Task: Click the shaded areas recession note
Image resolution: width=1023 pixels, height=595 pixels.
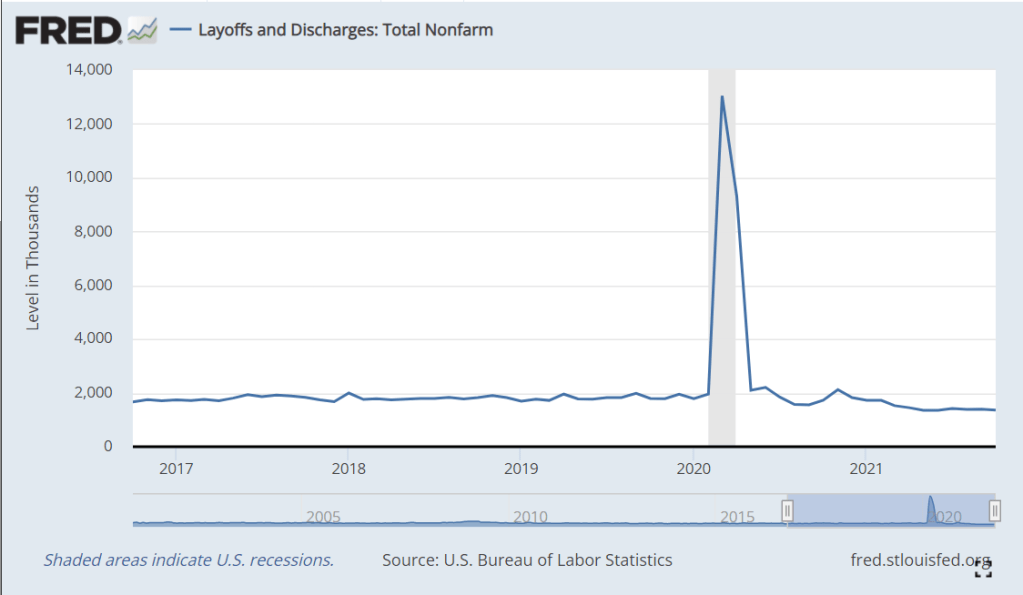Action: pos(188,560)
